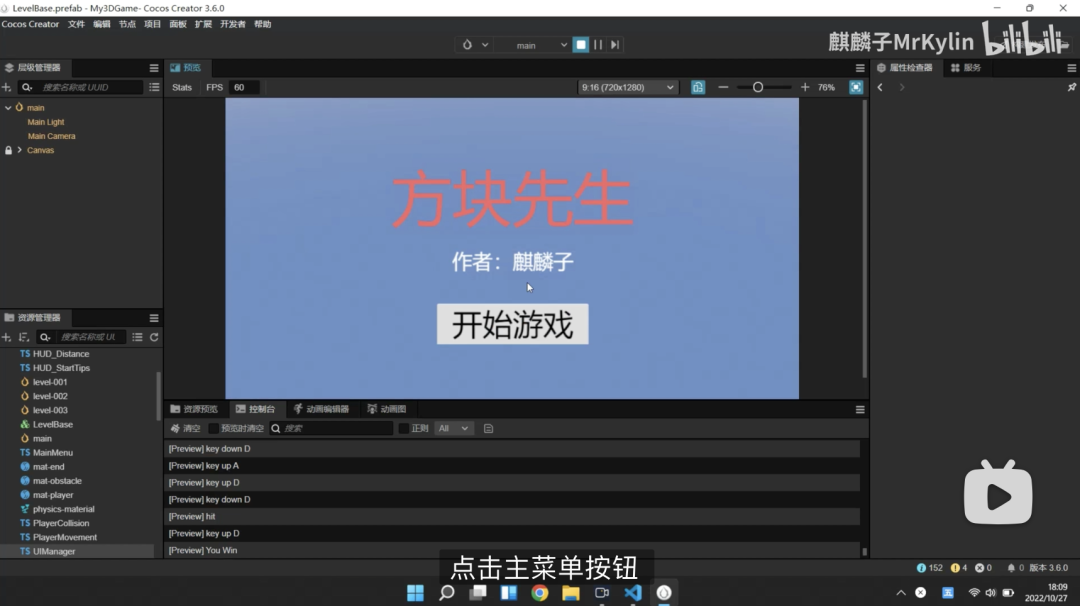This screenshot has height=606, width=1080.
Task: Collapse the main node in 层级管理器
Action: point(8,107)
